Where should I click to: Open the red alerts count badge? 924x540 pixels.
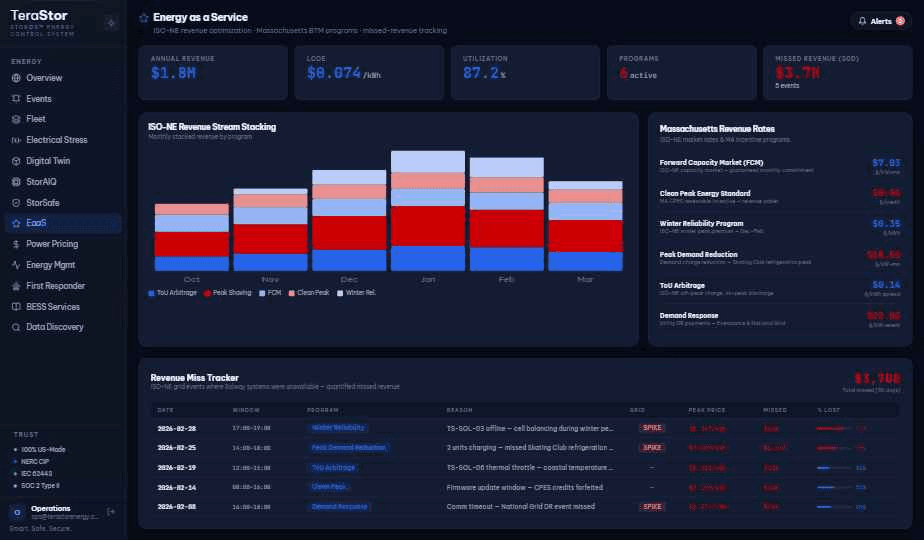coord(900,21)
